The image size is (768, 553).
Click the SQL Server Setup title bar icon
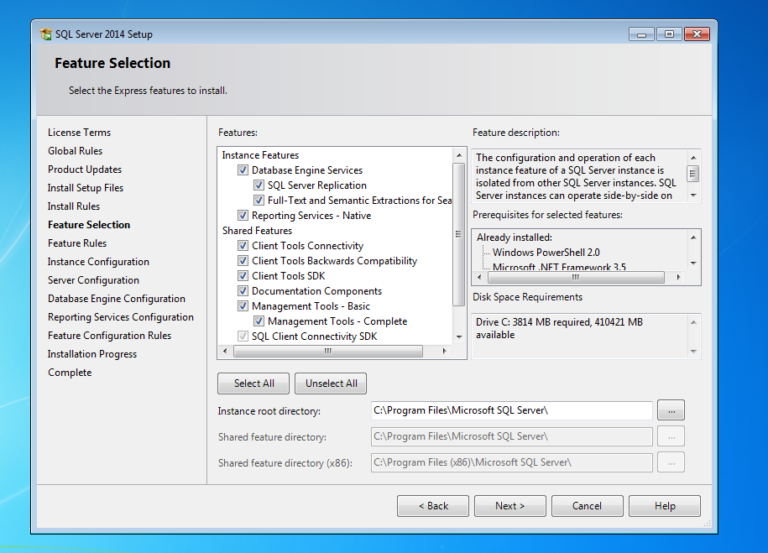point(46,34)
